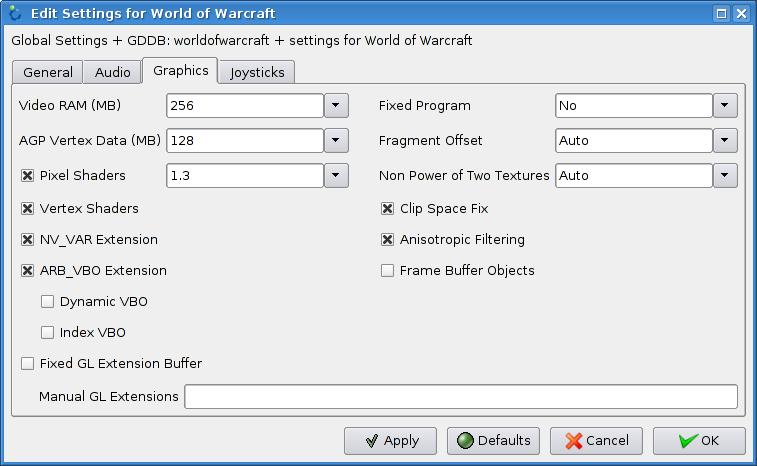Expand the Pixel Shaders version dropdown
The height and width of the screenshot is (466, 757).
click(336, 175)
